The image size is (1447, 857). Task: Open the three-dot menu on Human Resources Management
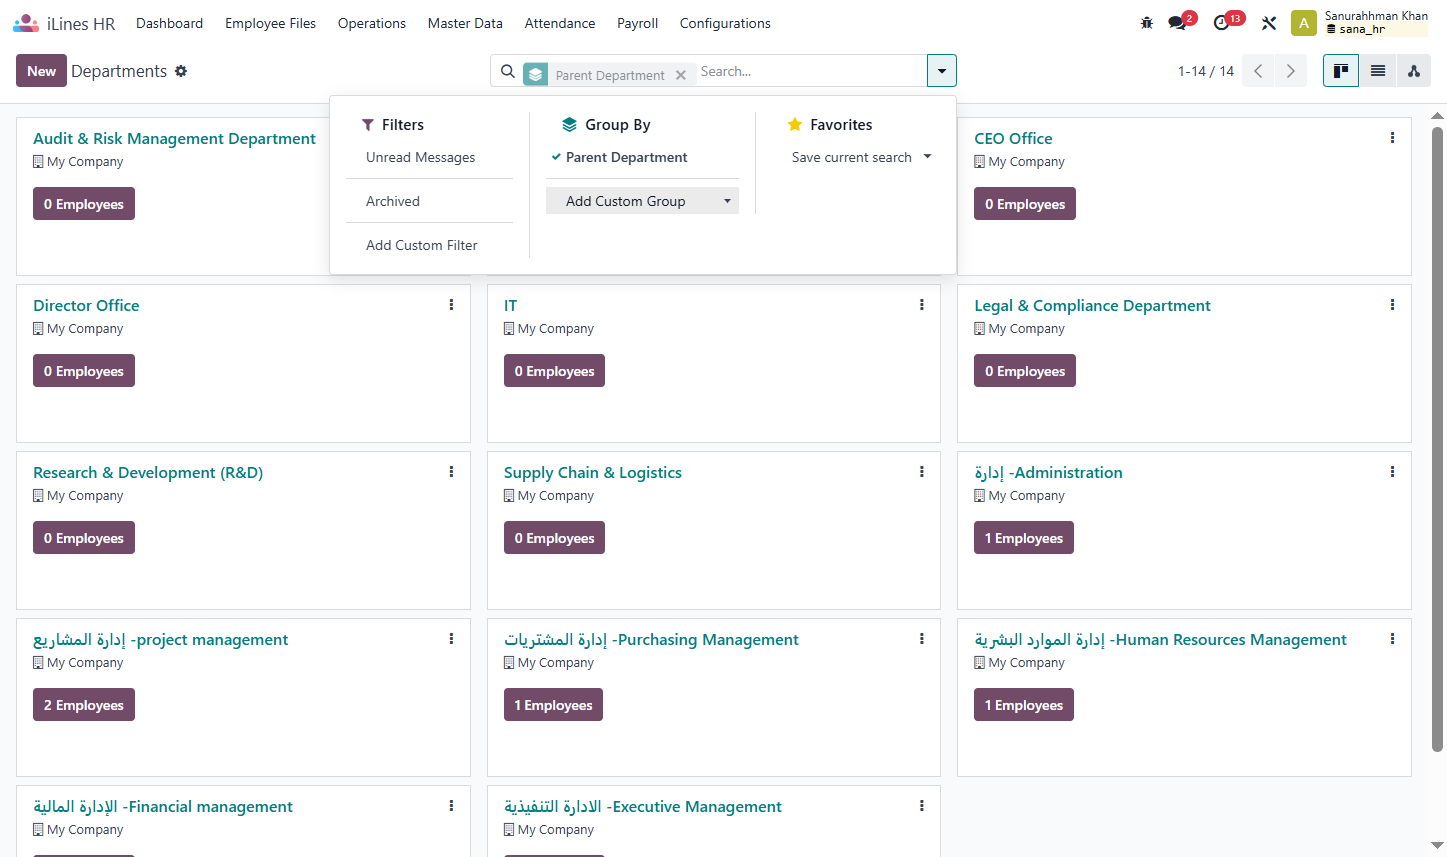coord(1392,639)
